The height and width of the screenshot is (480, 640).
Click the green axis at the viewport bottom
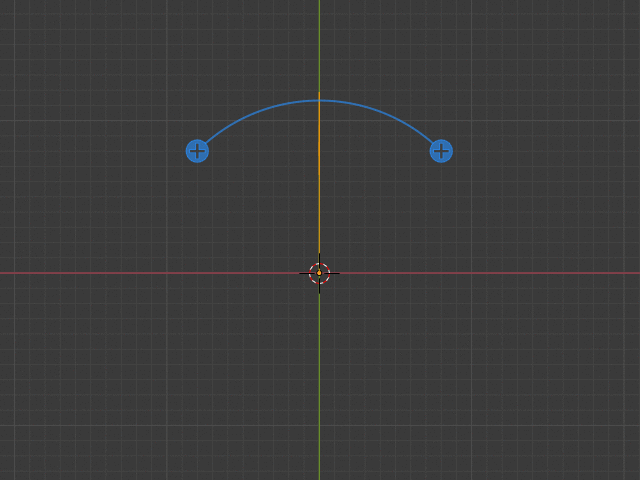click(319, 475)
